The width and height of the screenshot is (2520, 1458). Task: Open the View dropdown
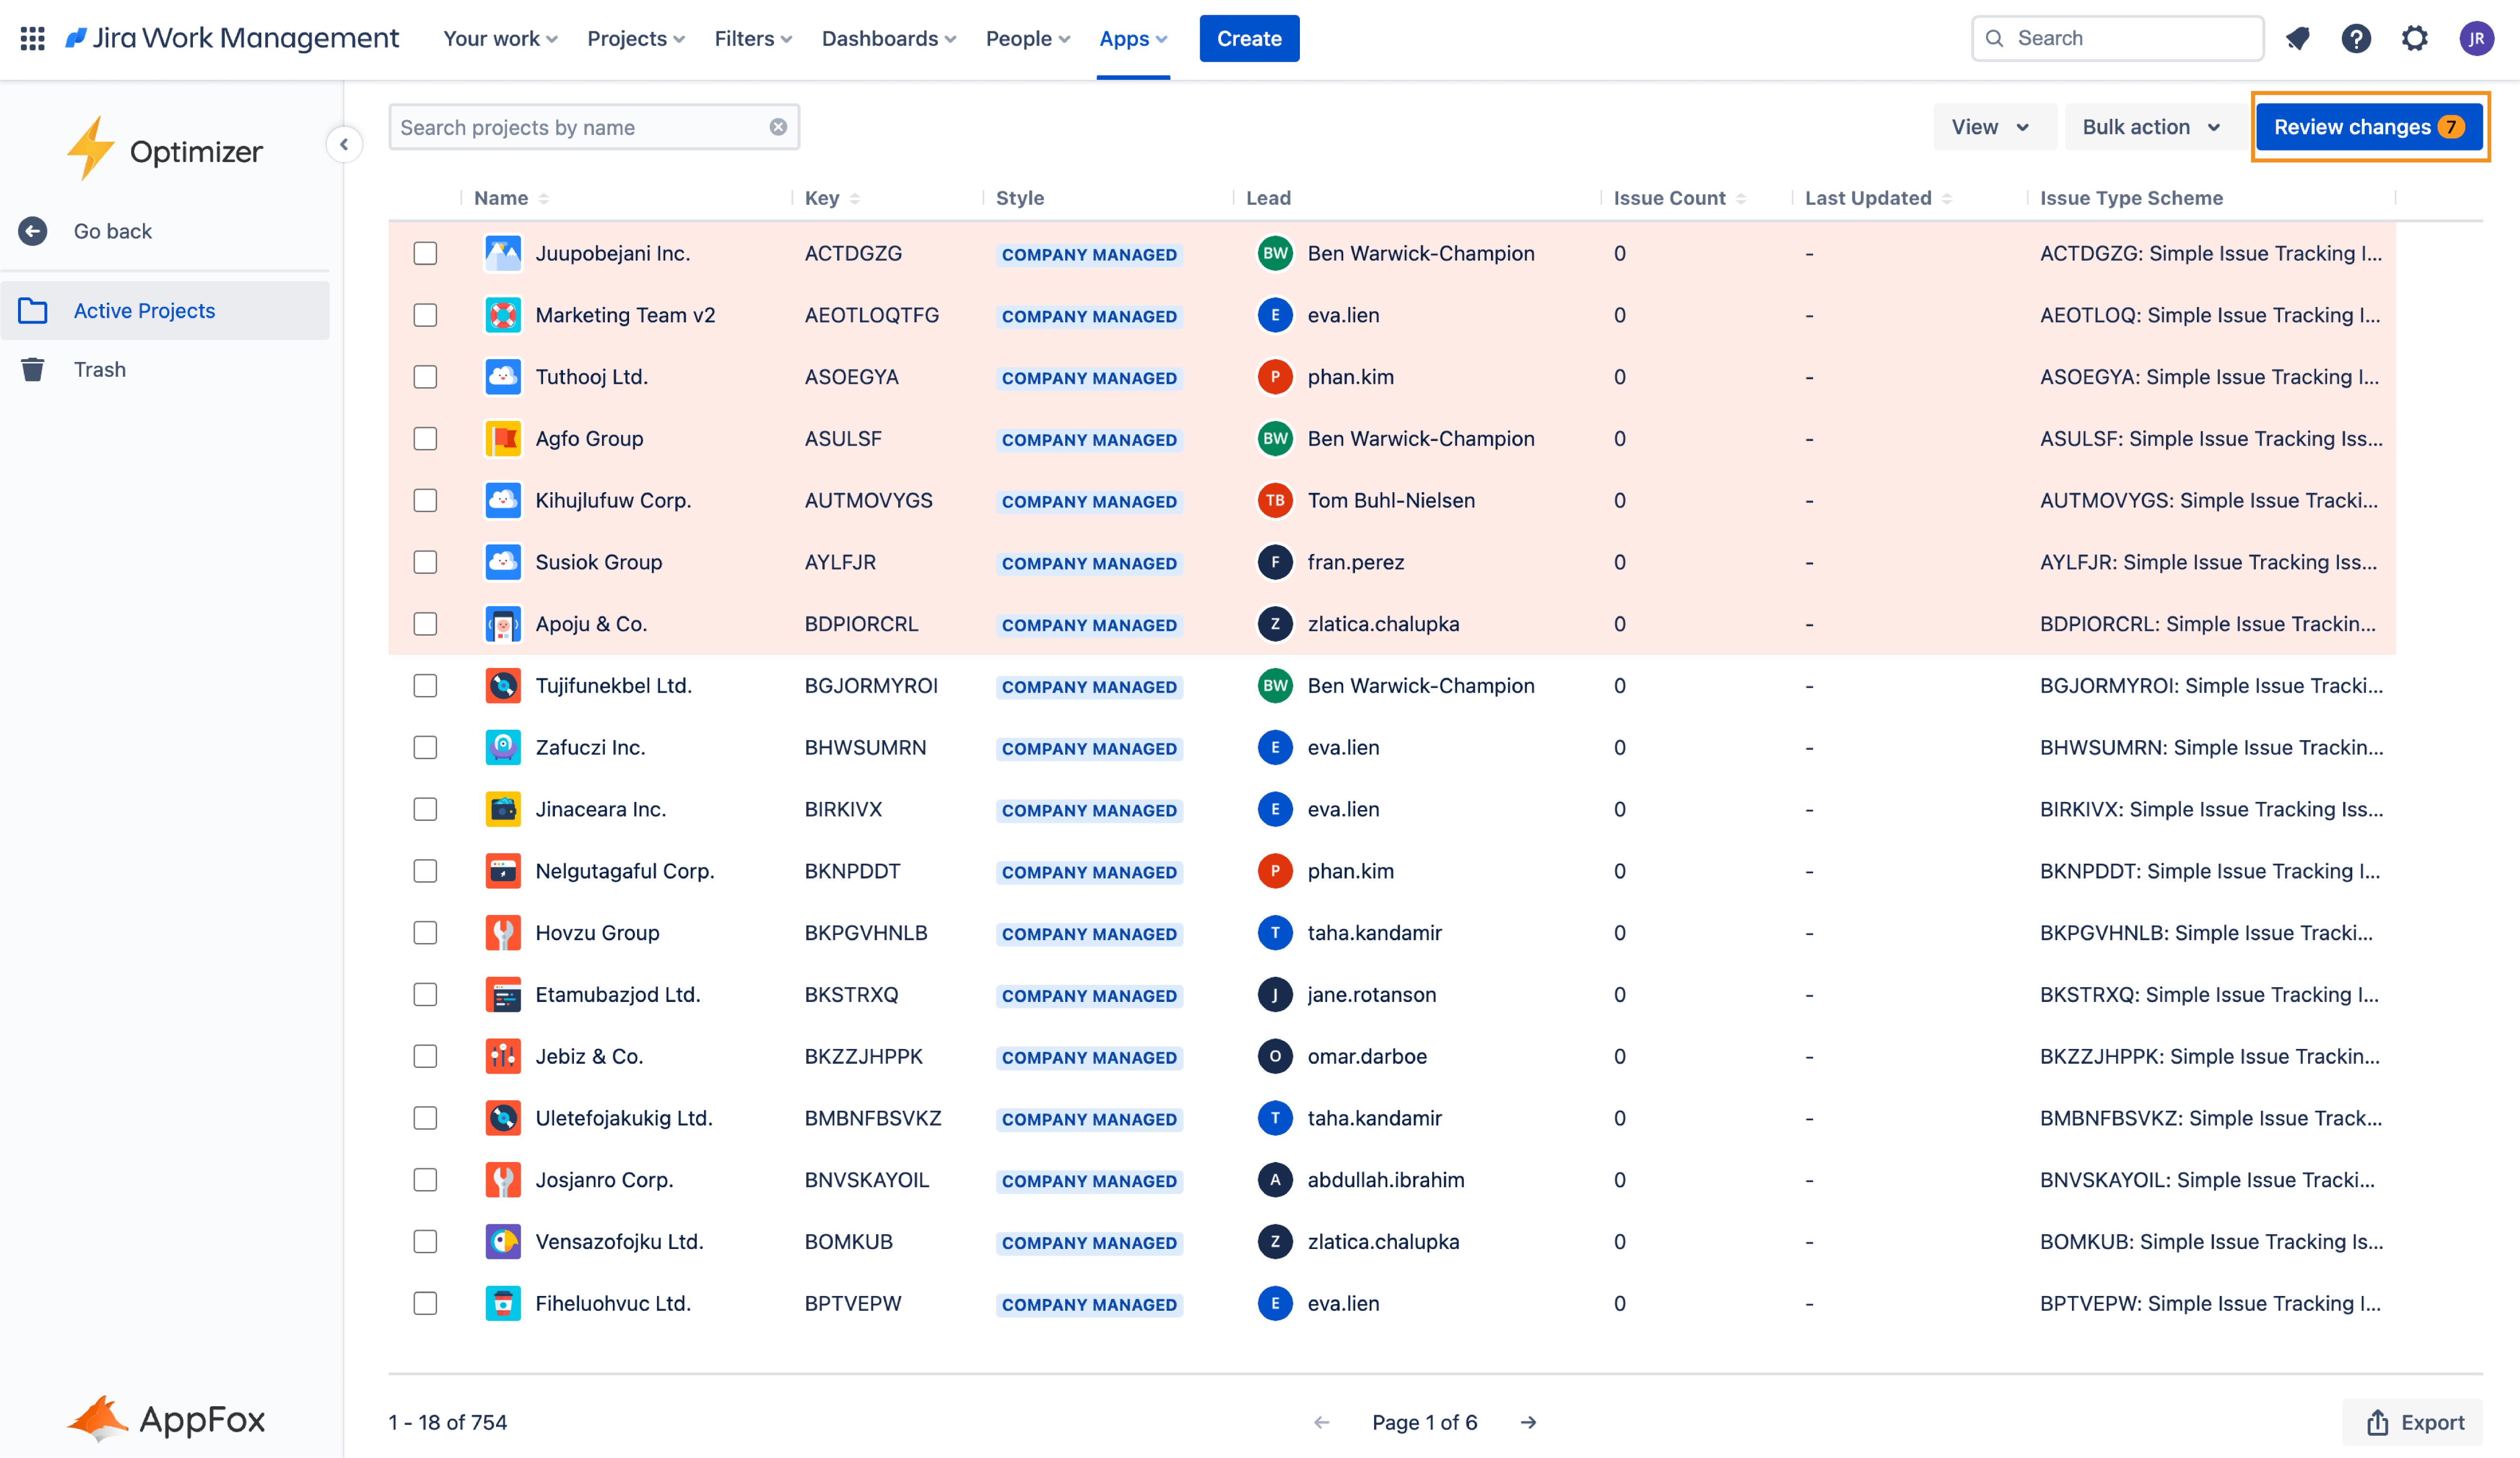pos(1990,127)
